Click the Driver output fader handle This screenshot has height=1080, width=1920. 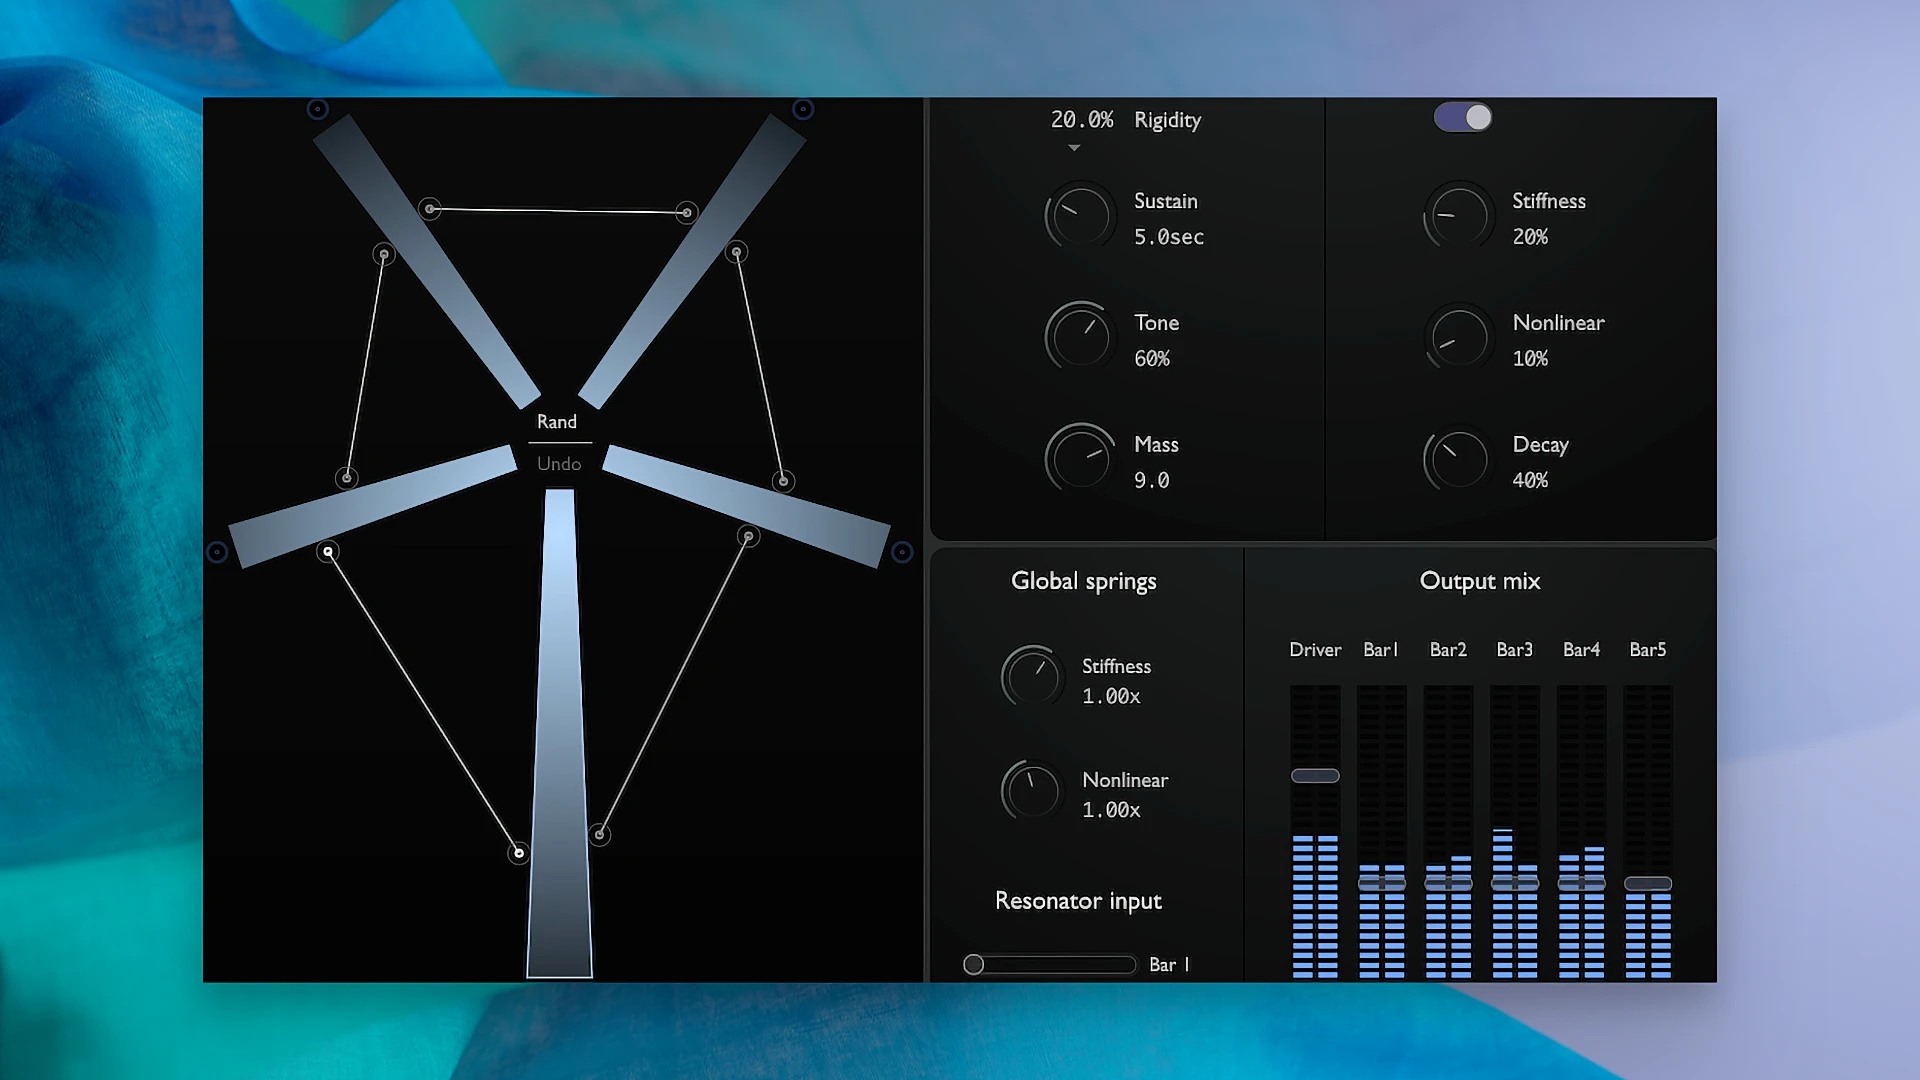coord(1315,776)
